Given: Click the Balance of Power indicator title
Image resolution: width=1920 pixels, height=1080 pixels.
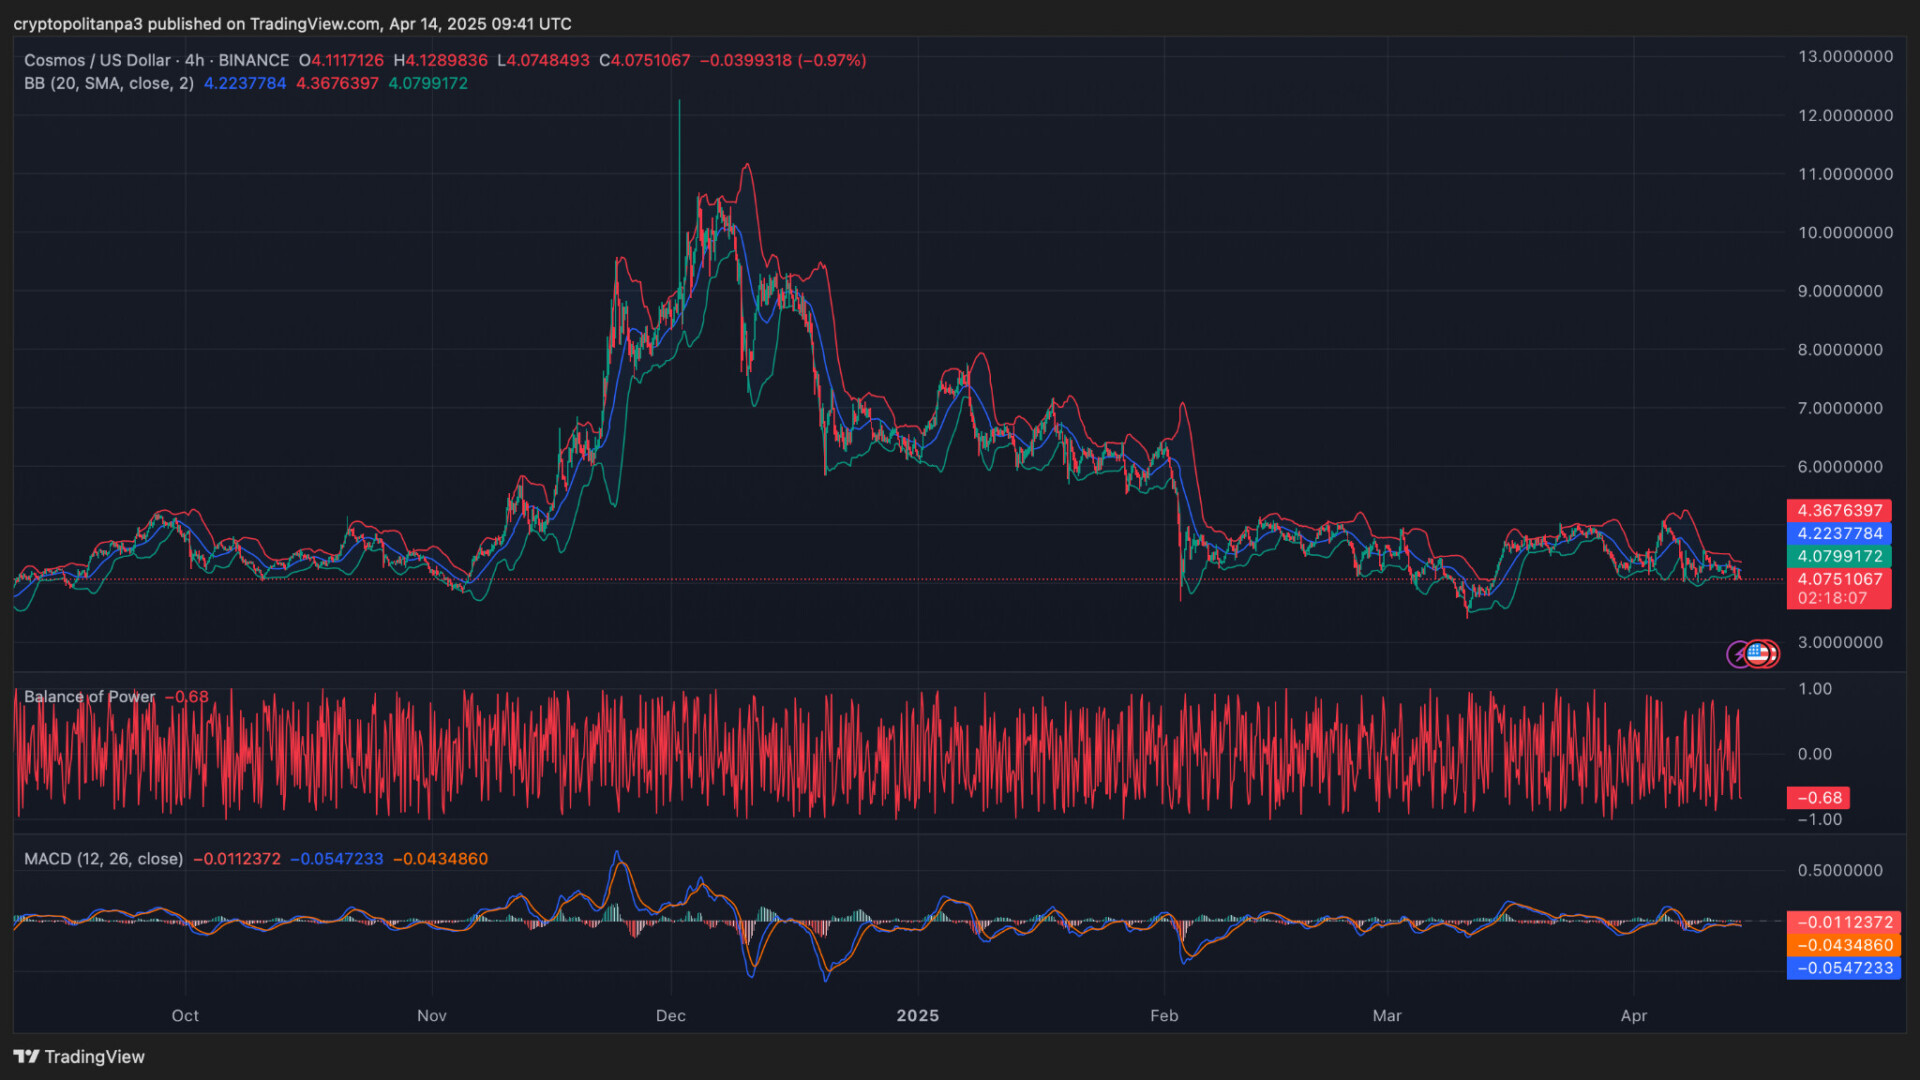Looking at the screenshot, I should coord(90,696).
